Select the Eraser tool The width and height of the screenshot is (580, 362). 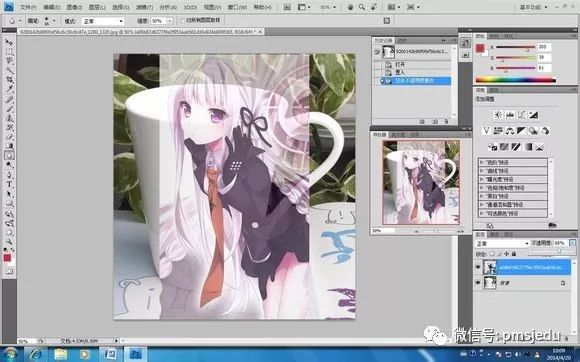[x=9, y=137]
